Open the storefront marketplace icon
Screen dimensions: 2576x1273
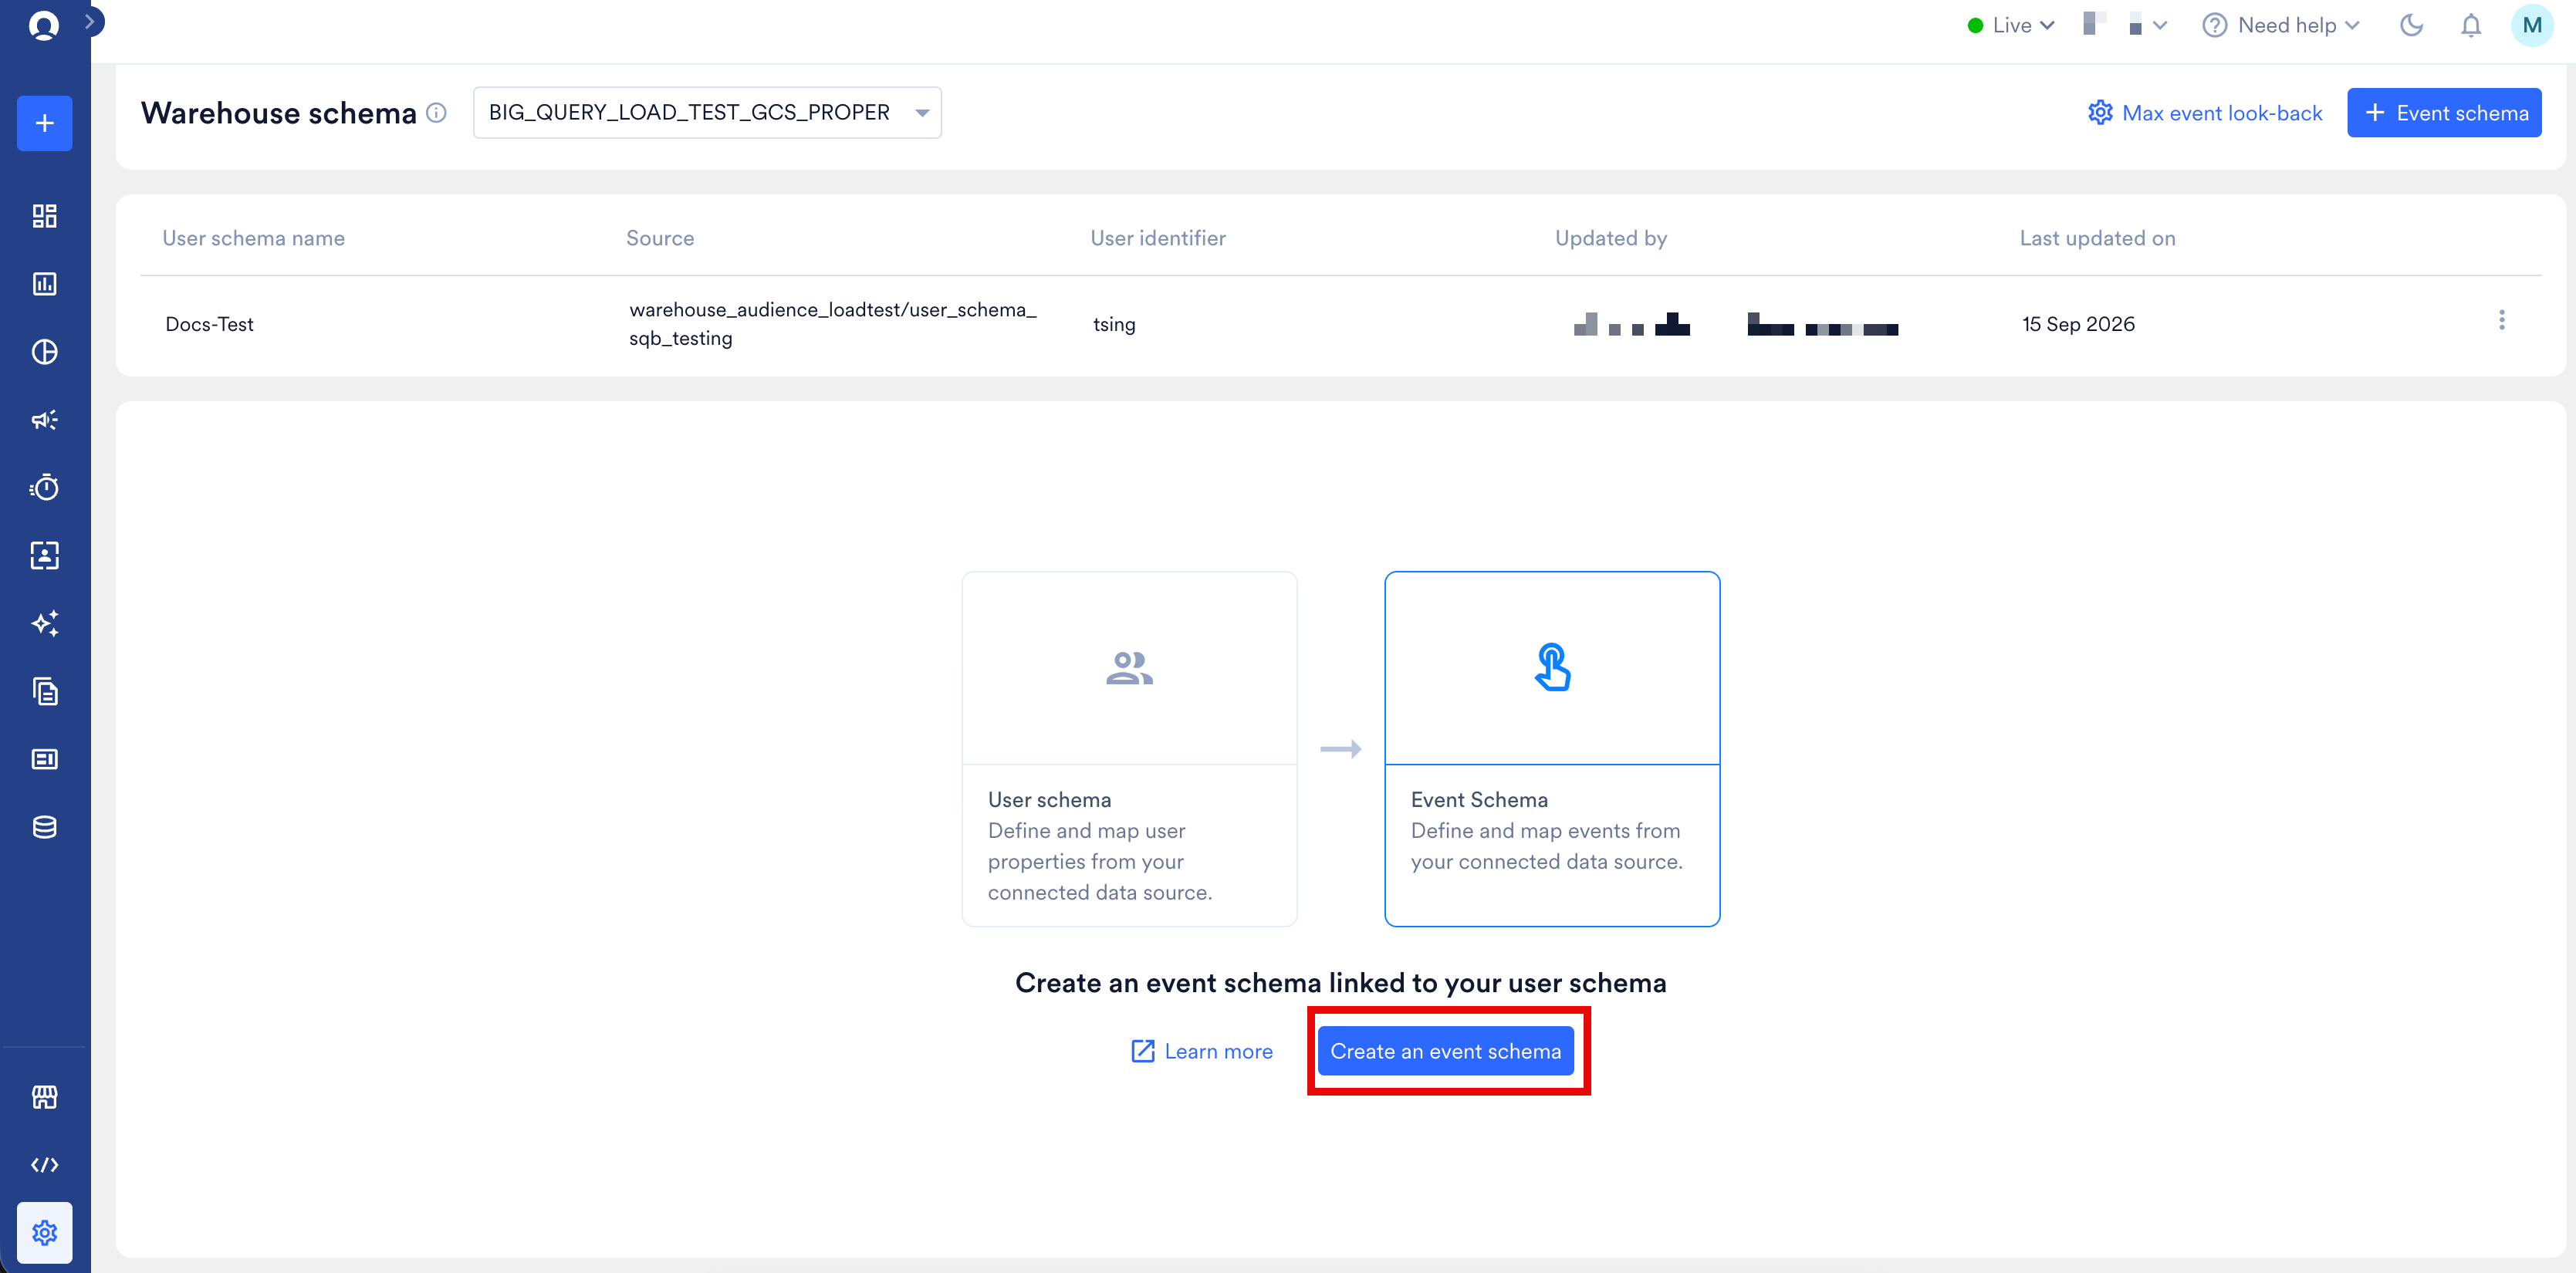[x=44, y=1097]
